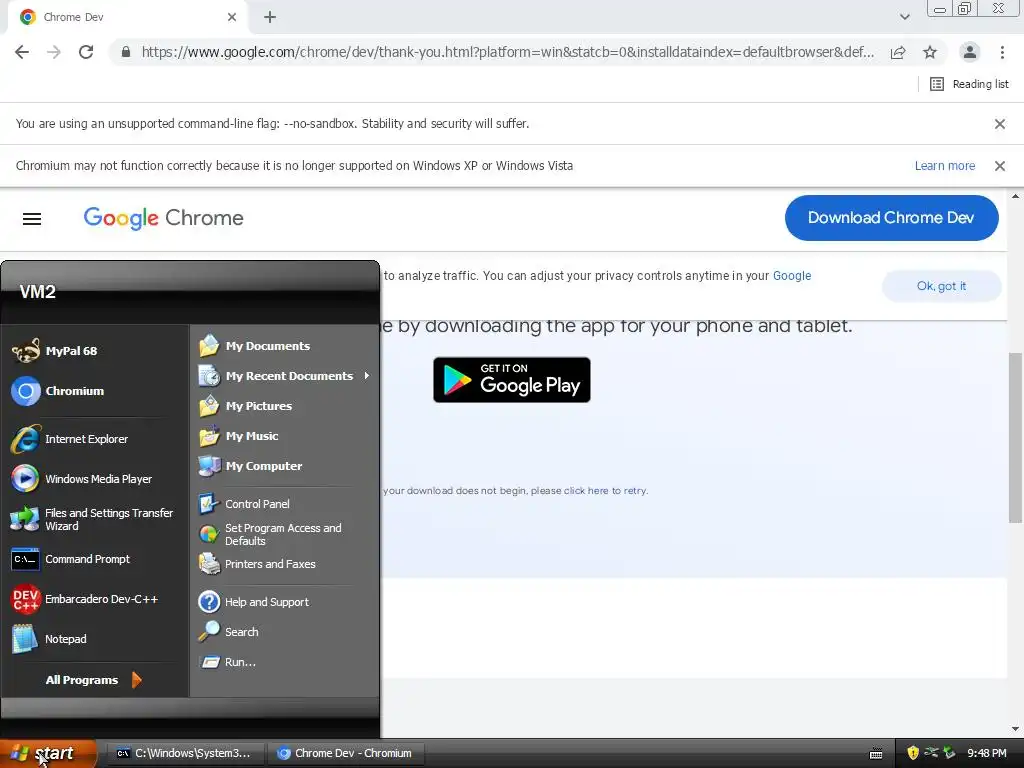Viewport: 1024px width, 768px height.
Task: Open Files and Settings Transfer Wizard
Action: coord(92,519)
